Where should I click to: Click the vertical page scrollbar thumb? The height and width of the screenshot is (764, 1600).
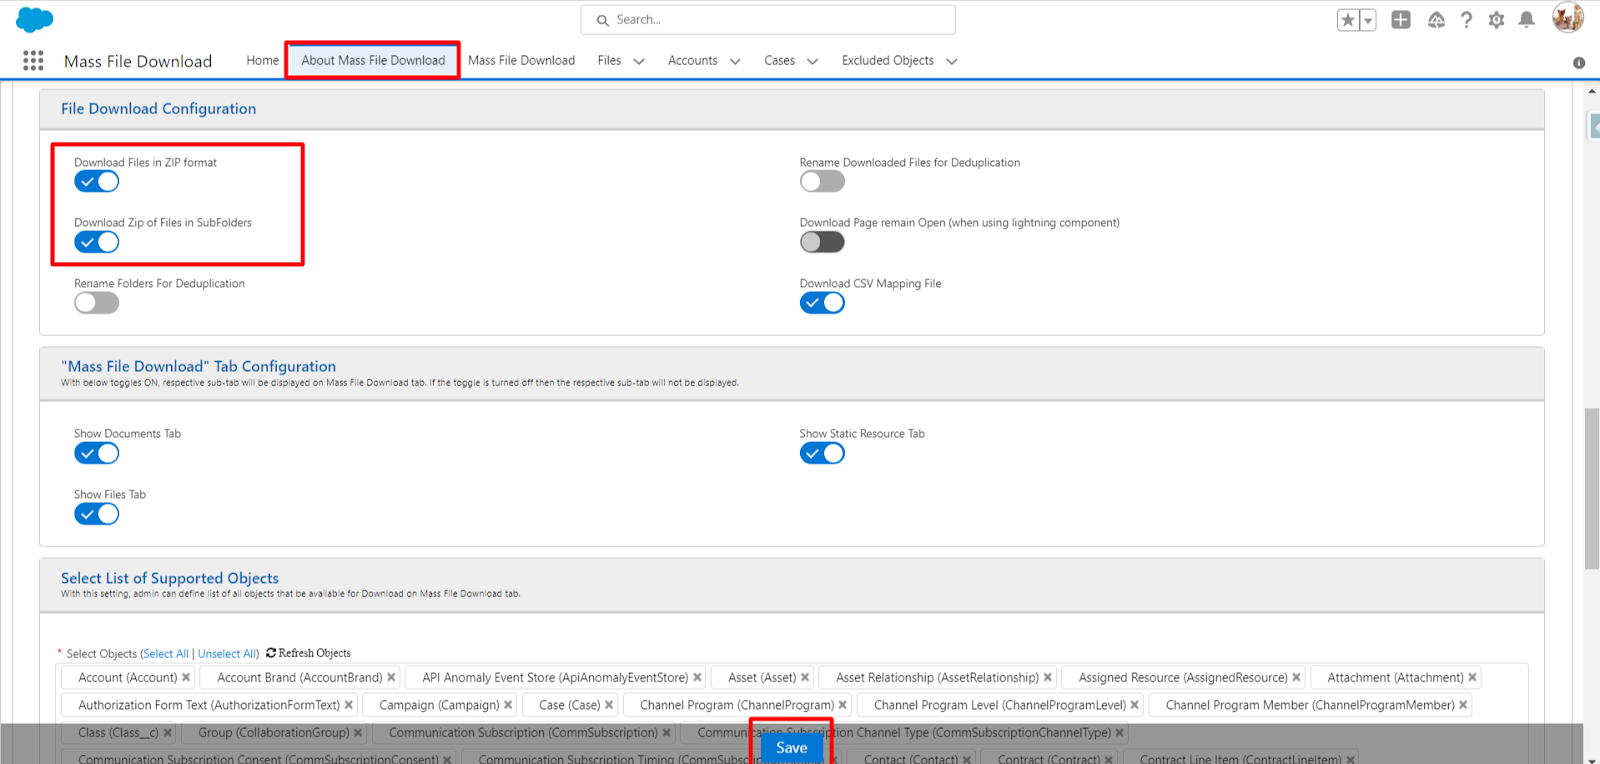pos(1591,488)
